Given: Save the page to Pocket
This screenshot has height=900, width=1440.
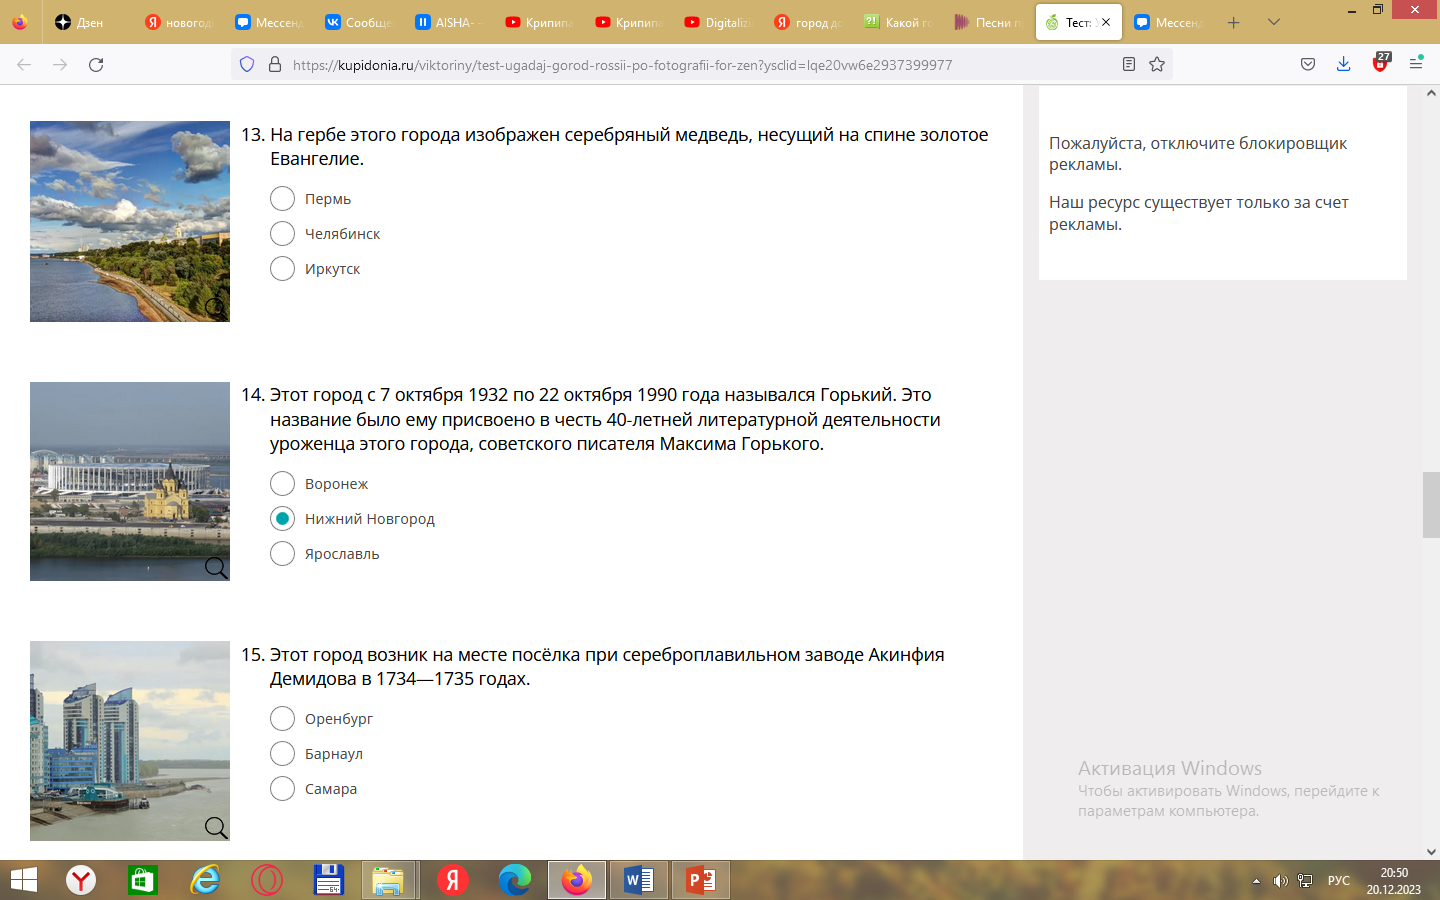Looking at the screenshot, I should 1308,65.
